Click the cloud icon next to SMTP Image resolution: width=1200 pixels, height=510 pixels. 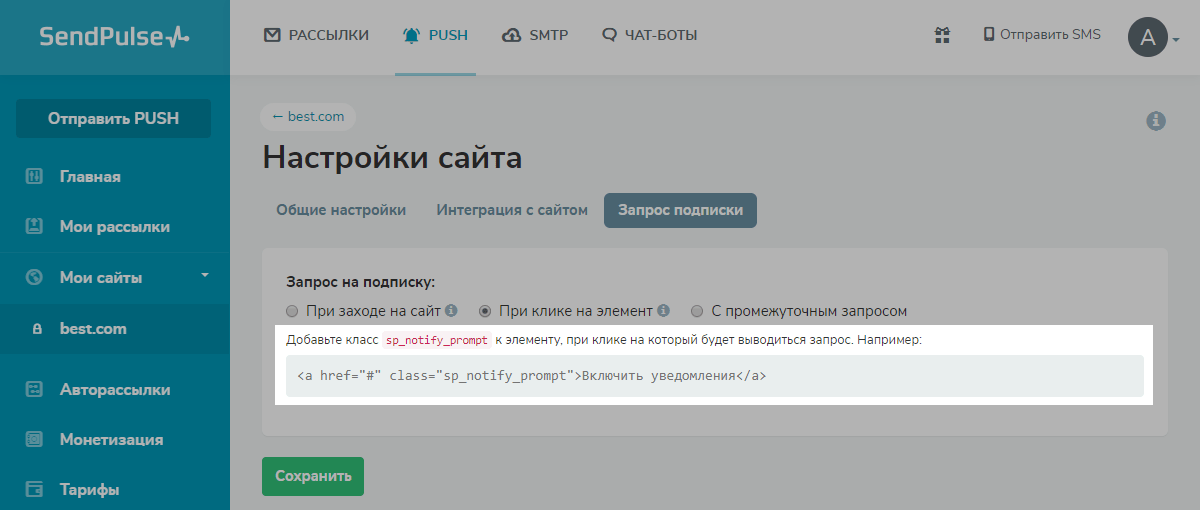coord(511,35)
